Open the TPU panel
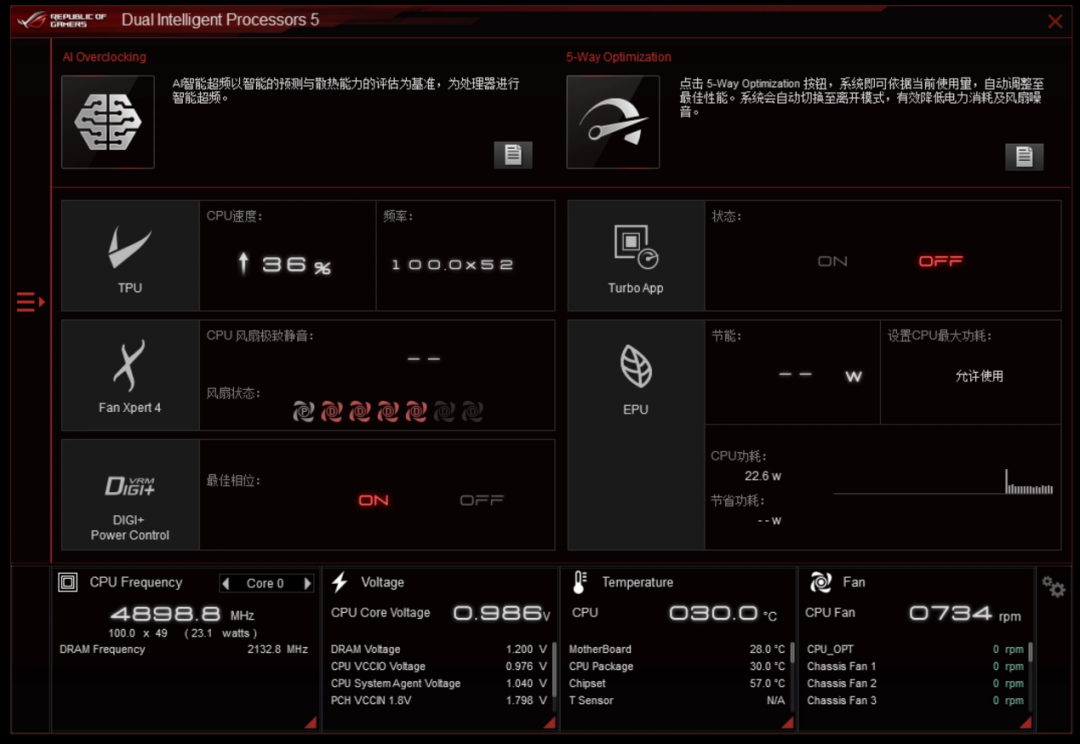1080x744 pixels. [x=130, y=256]
